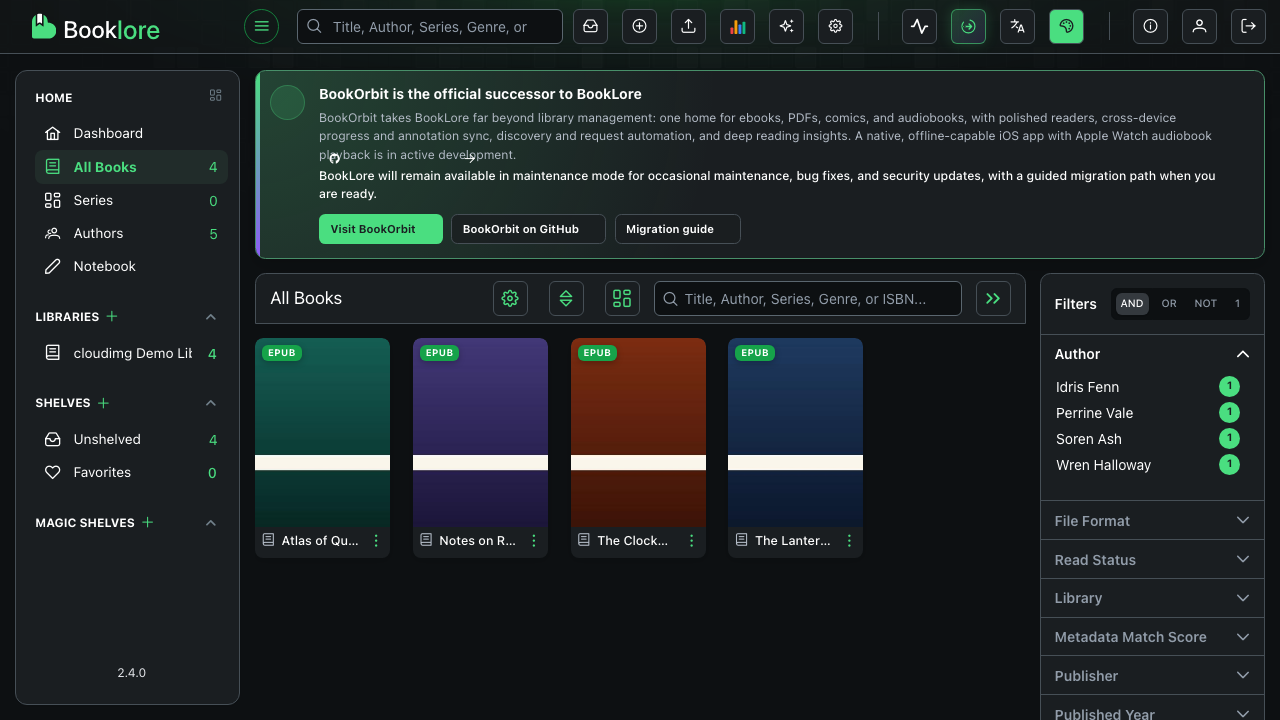Add a shelf with the plus beside Shelves

(103, 402)
